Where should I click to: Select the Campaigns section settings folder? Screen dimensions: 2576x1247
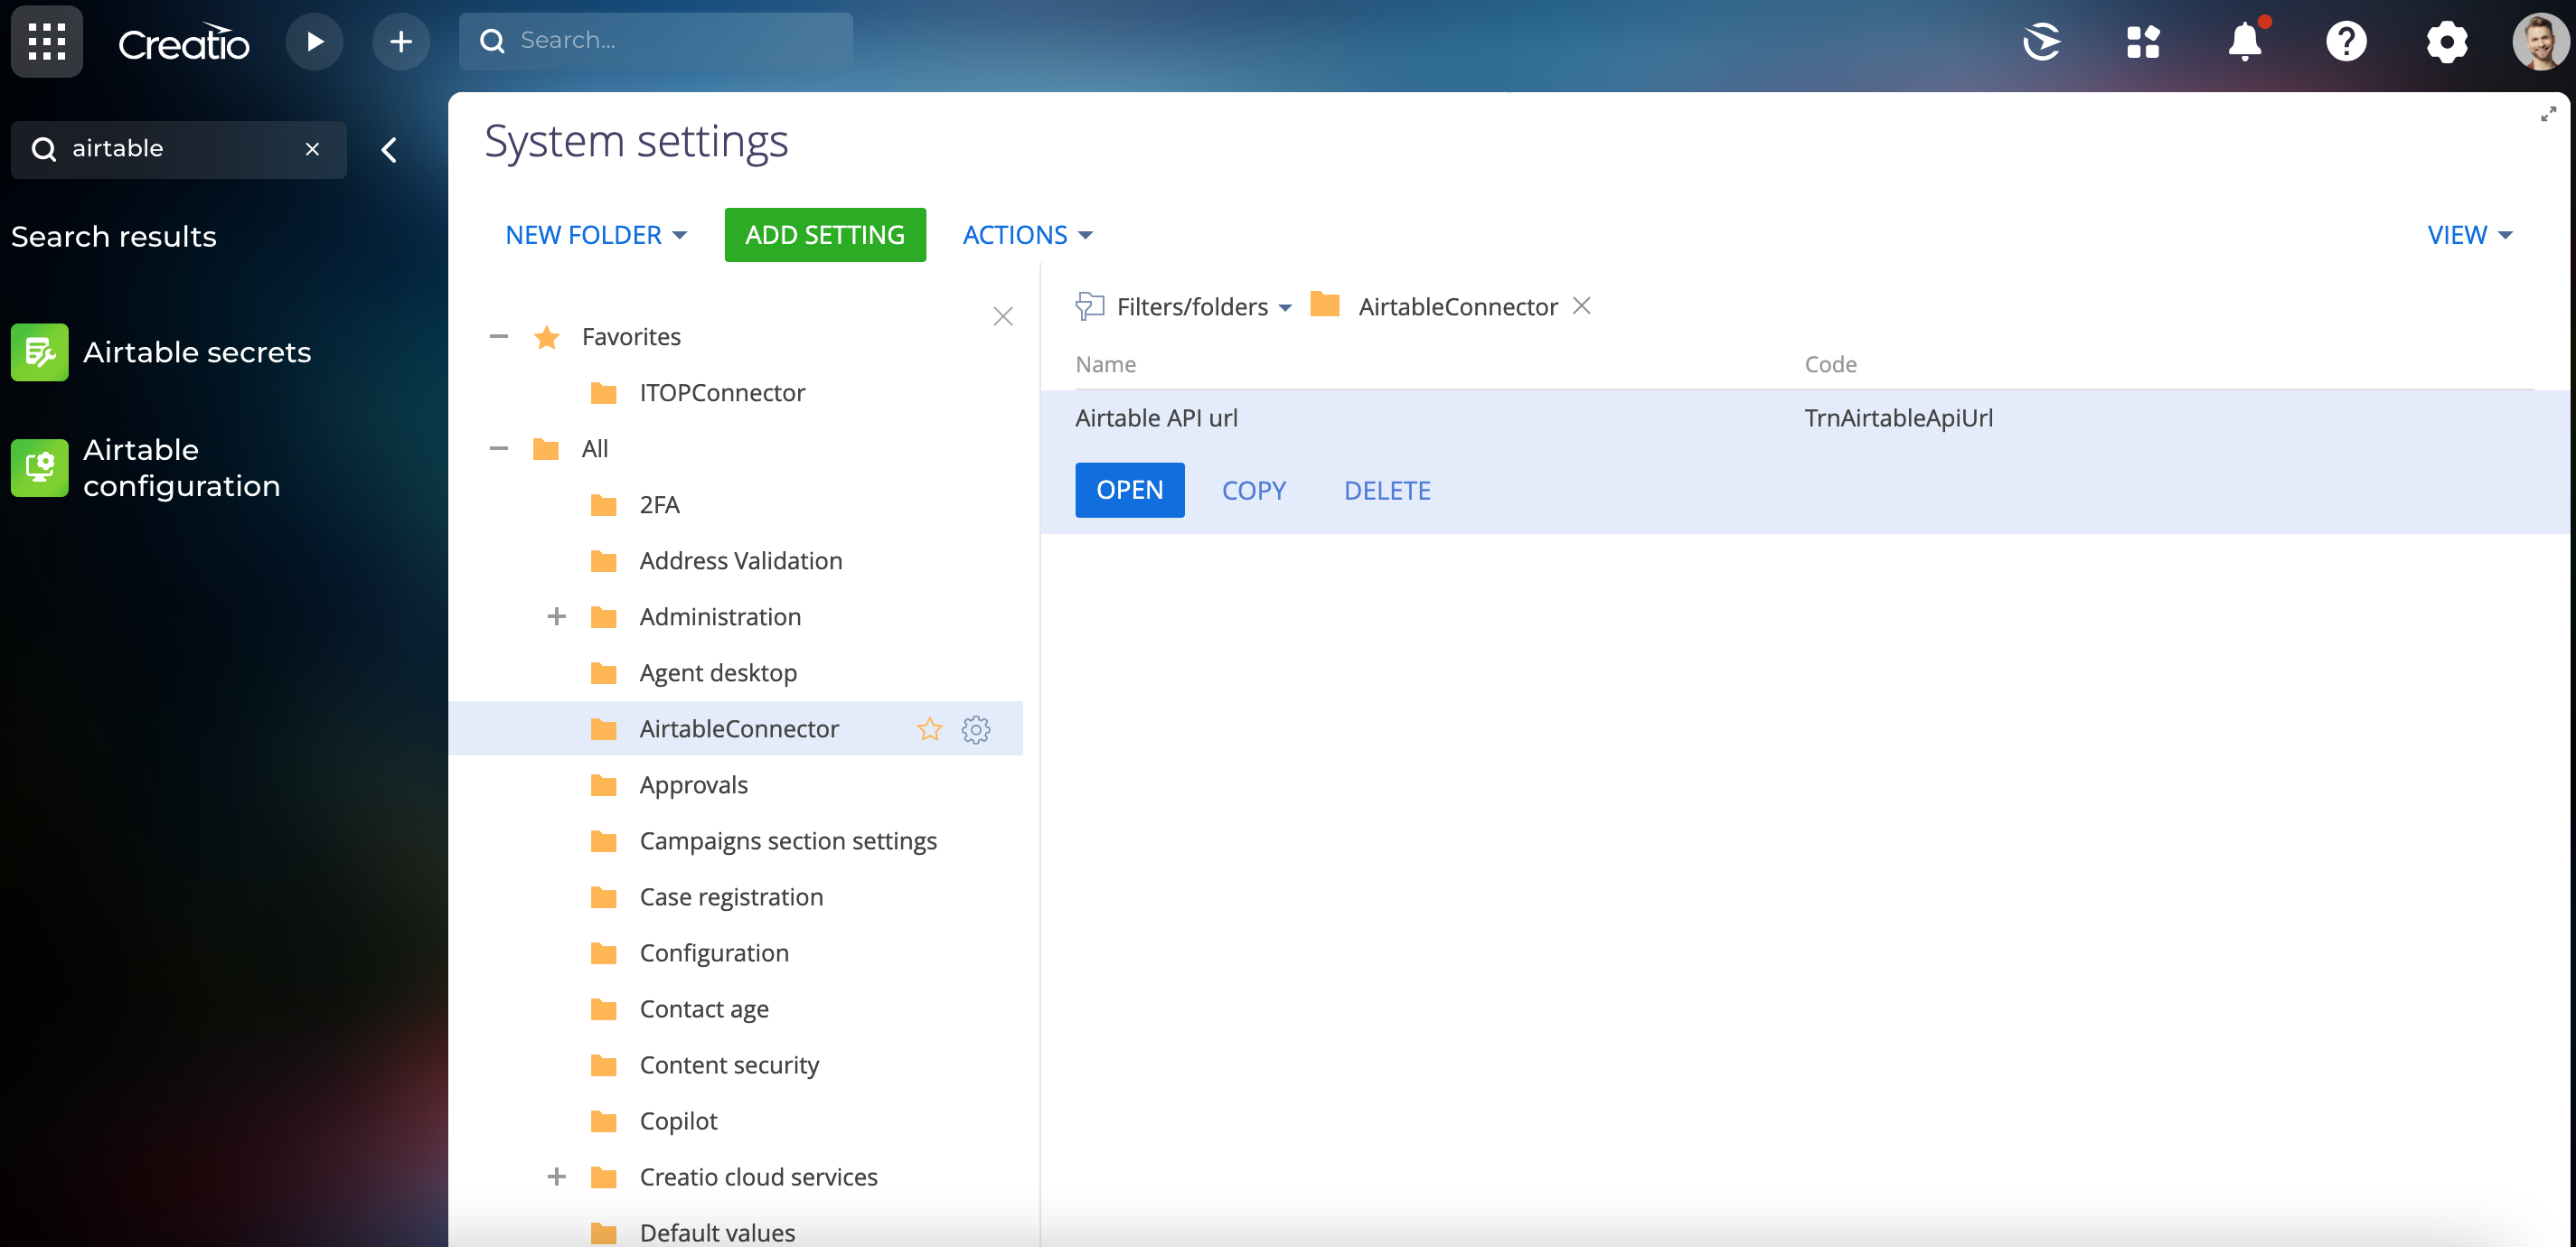tap(788, 841)
